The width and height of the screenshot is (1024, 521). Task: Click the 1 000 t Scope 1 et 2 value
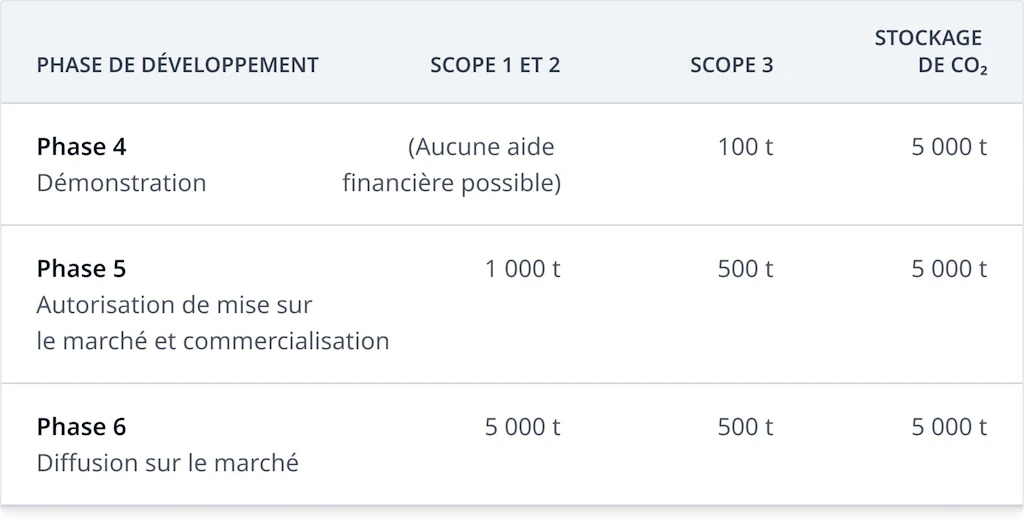[x=522, y=269]
